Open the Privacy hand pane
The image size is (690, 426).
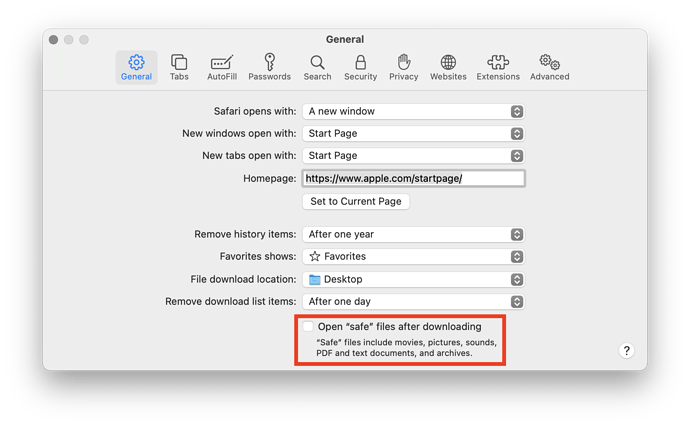tap(404, 67)
